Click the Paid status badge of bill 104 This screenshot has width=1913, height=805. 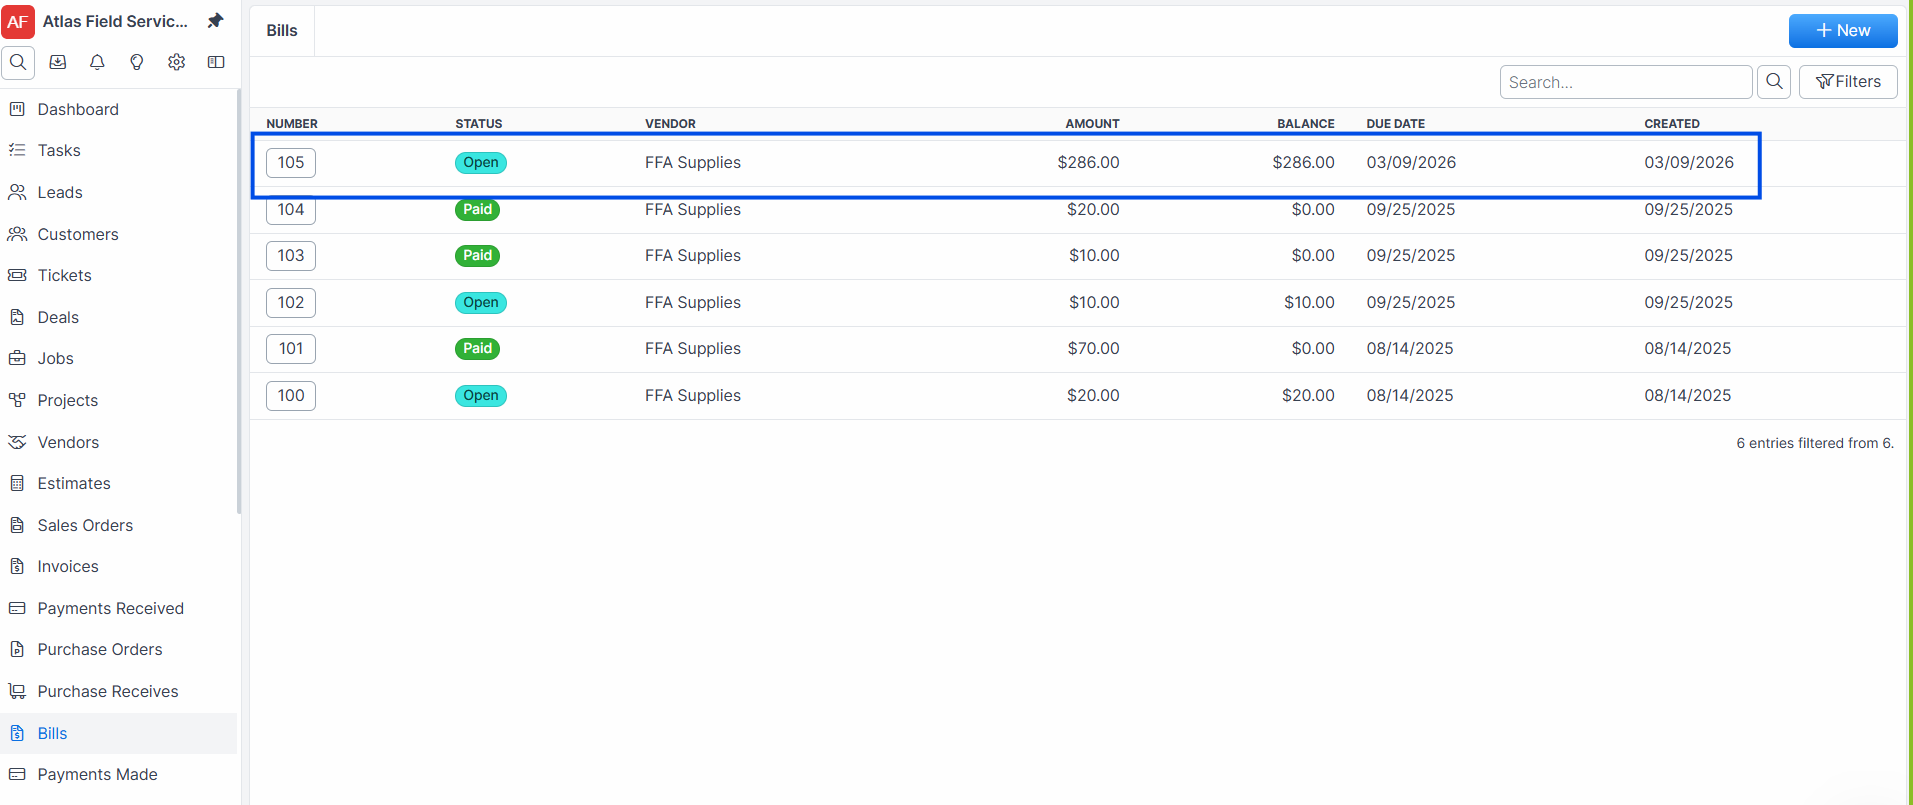pyautogui.click(x=477, y=210)
